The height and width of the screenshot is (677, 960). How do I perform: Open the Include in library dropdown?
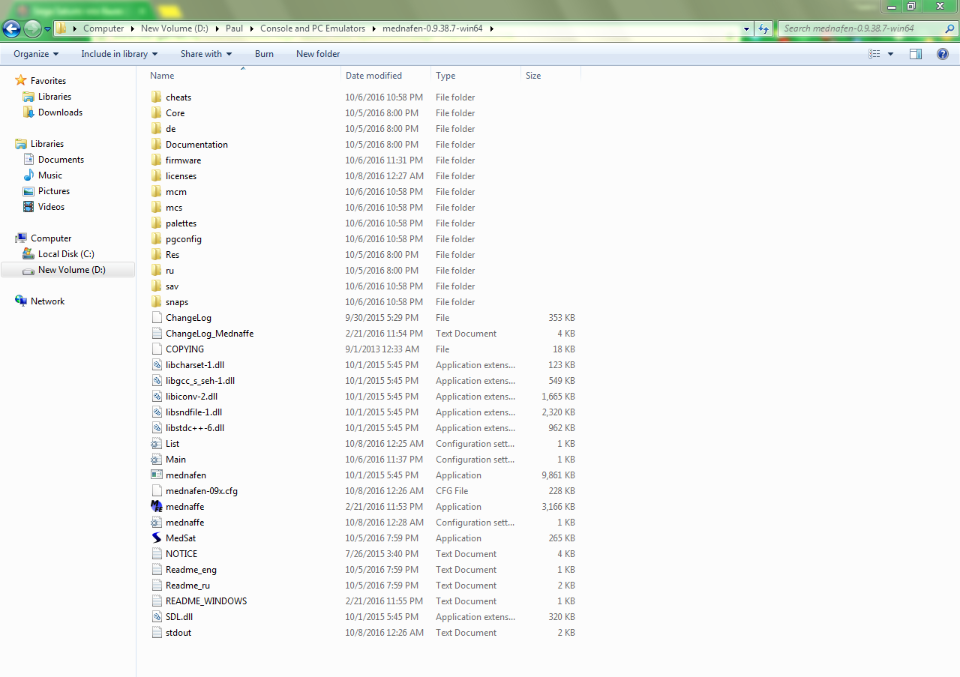click(119, 54)
